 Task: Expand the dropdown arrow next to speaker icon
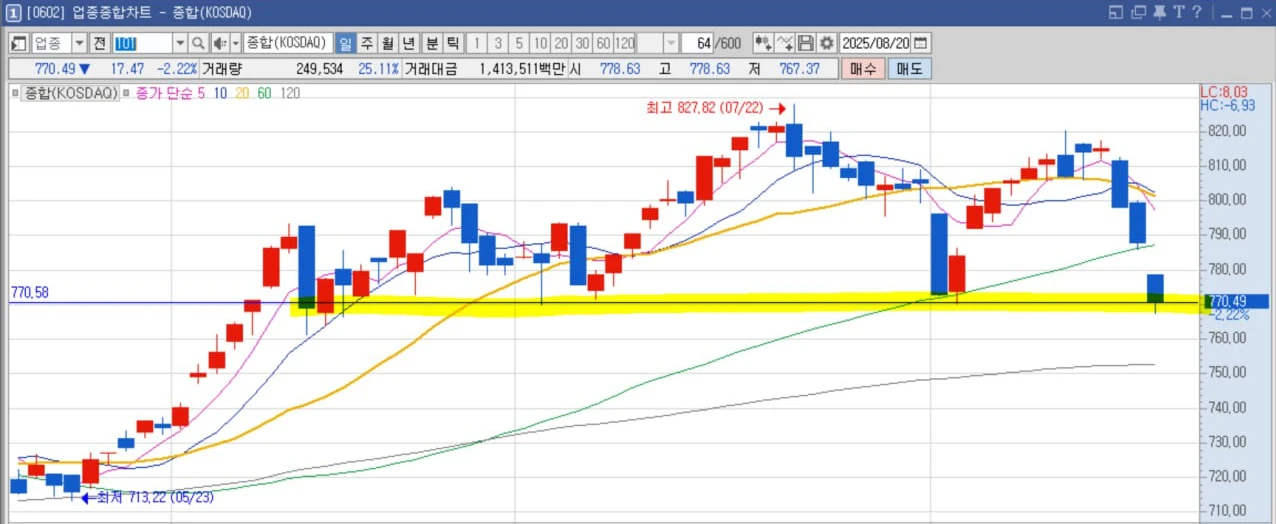click(236, 44)
